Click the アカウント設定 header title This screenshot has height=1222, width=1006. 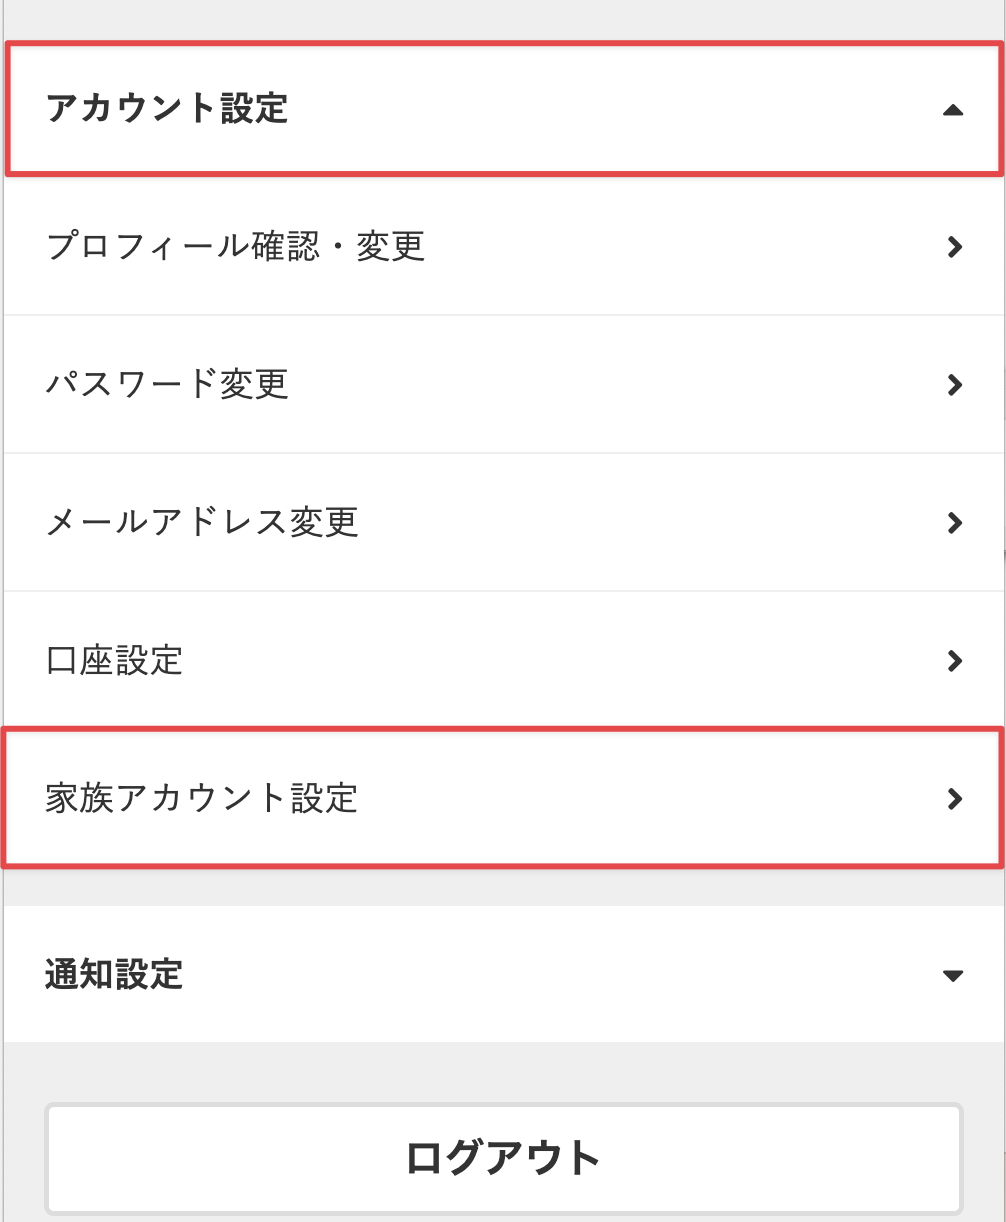coord(167,108)
